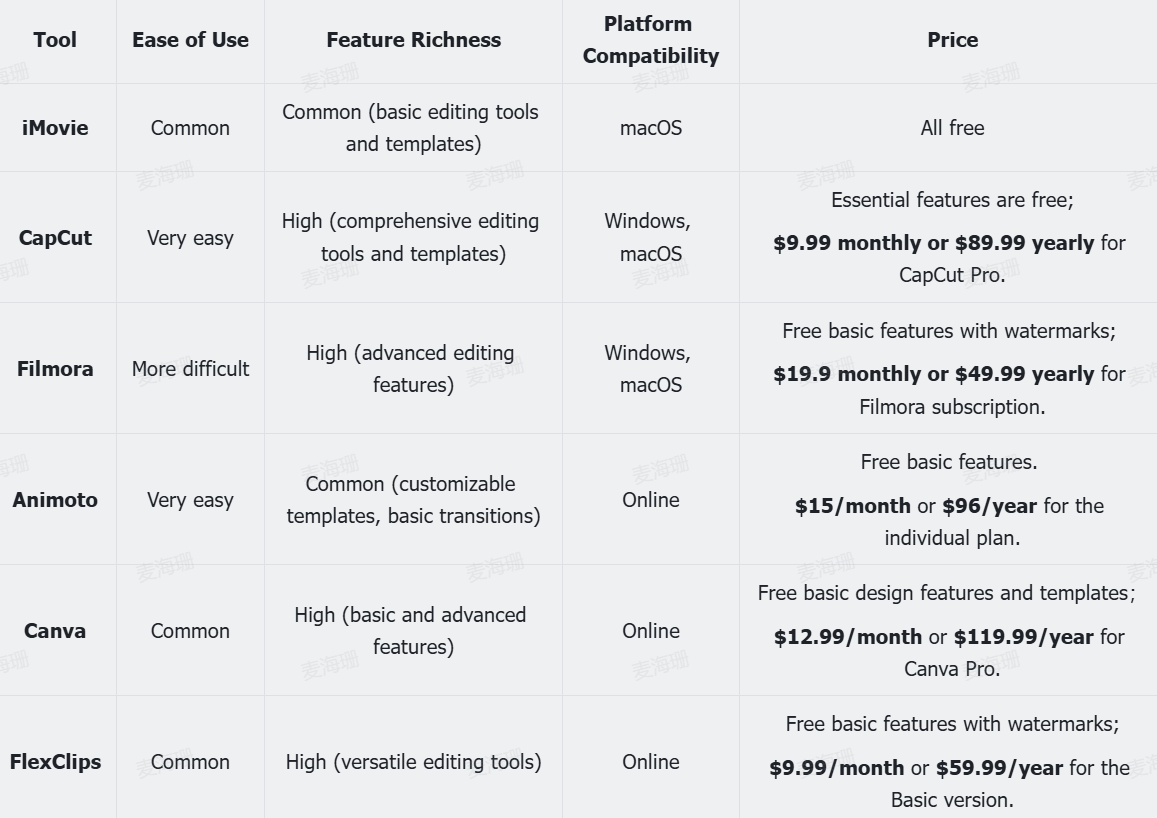Screen dimensions: 1157x818
Task: Select "High (versatile editing tools)" cell
Action: tap(413, 762)
